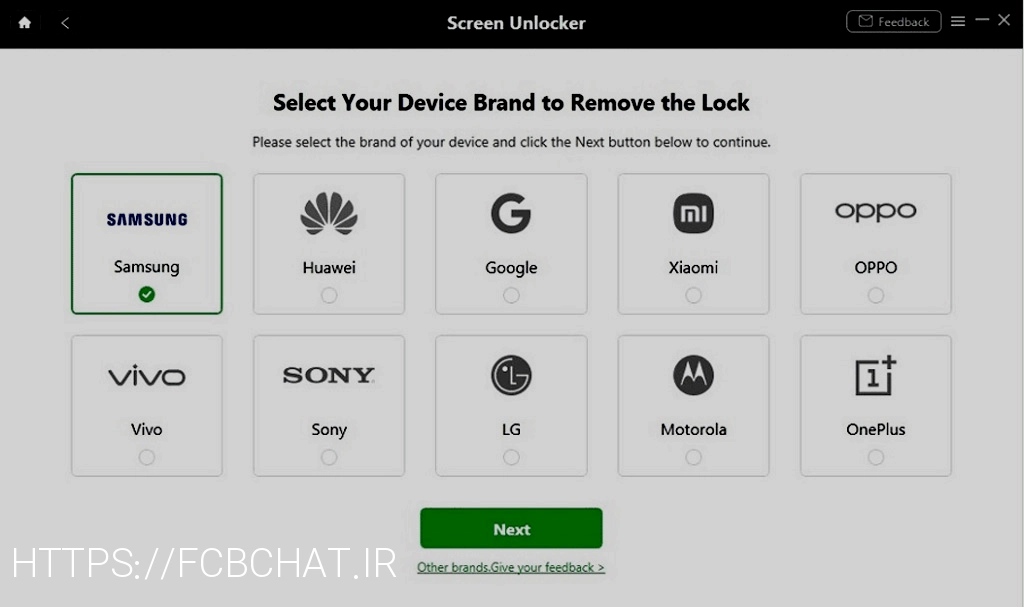Viewport: 1024px width, 607px height.
Task: Open Other brands feedback link
Action: coord(511,567)
